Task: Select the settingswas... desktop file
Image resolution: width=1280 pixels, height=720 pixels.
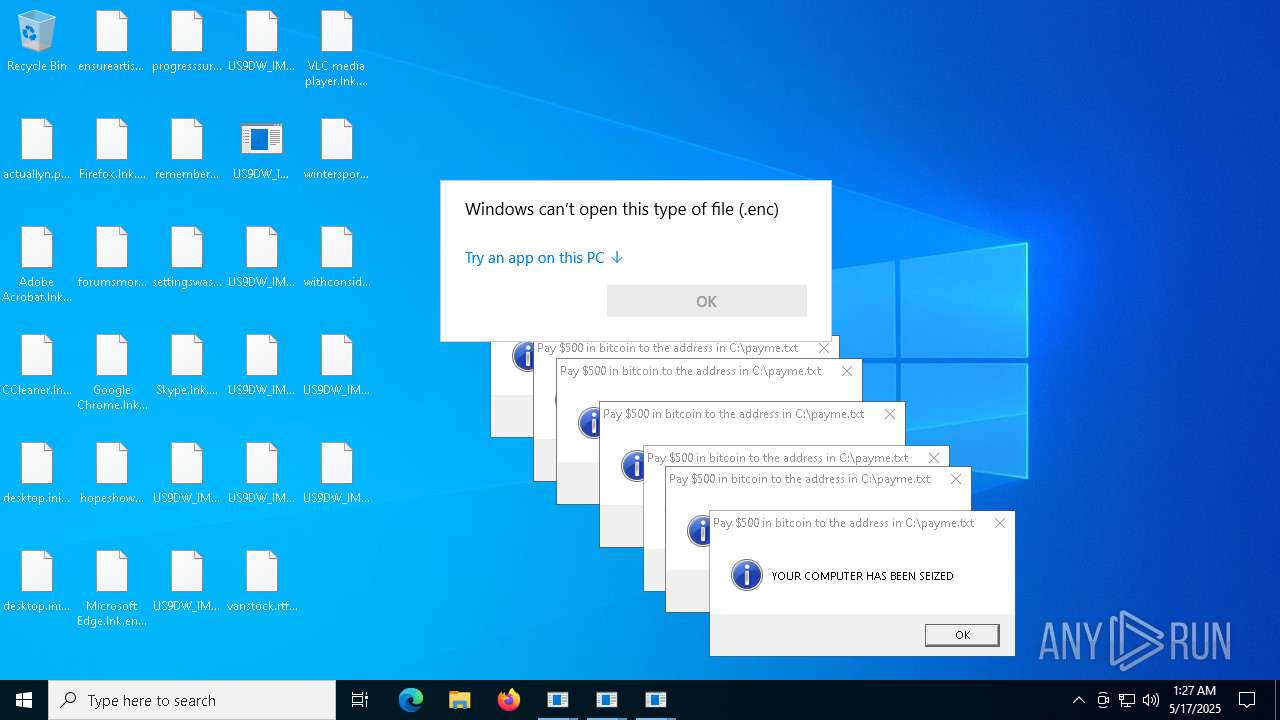Action: pyautogui.click(x=187, y=258)
